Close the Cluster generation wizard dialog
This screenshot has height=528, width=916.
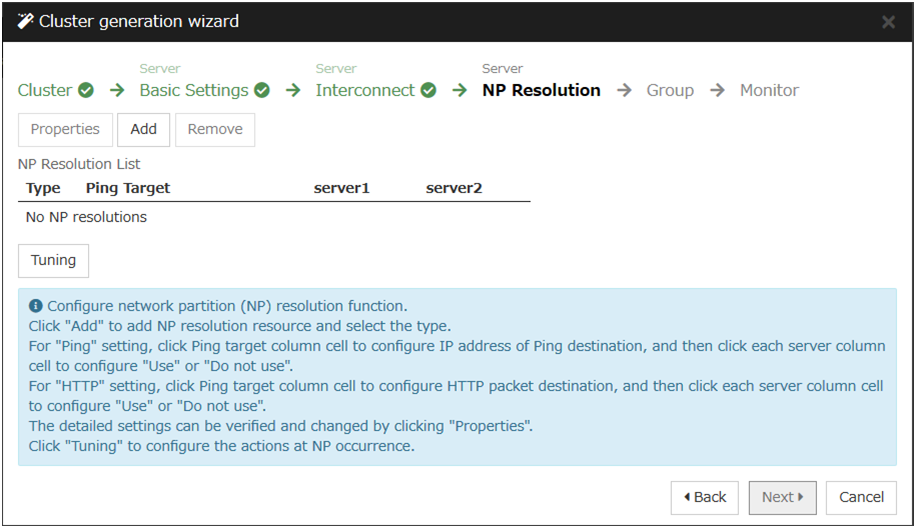coord(888,22)
